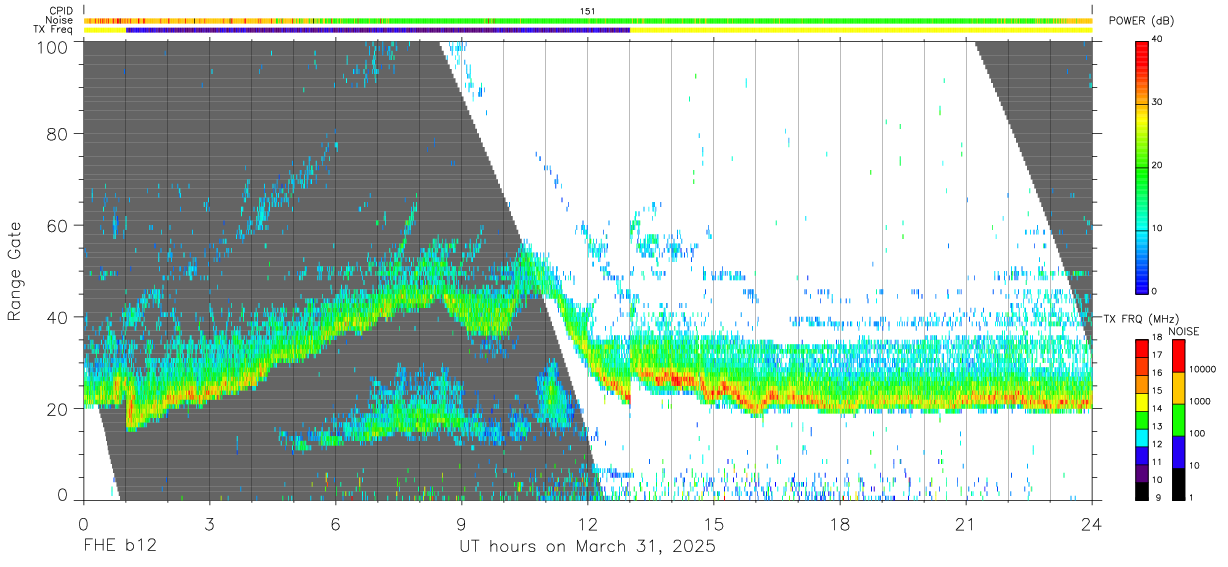The height and width of the screenshot is (567, 1228).
Task: Click UT hour tick label '3'
Action: (209, 523)
